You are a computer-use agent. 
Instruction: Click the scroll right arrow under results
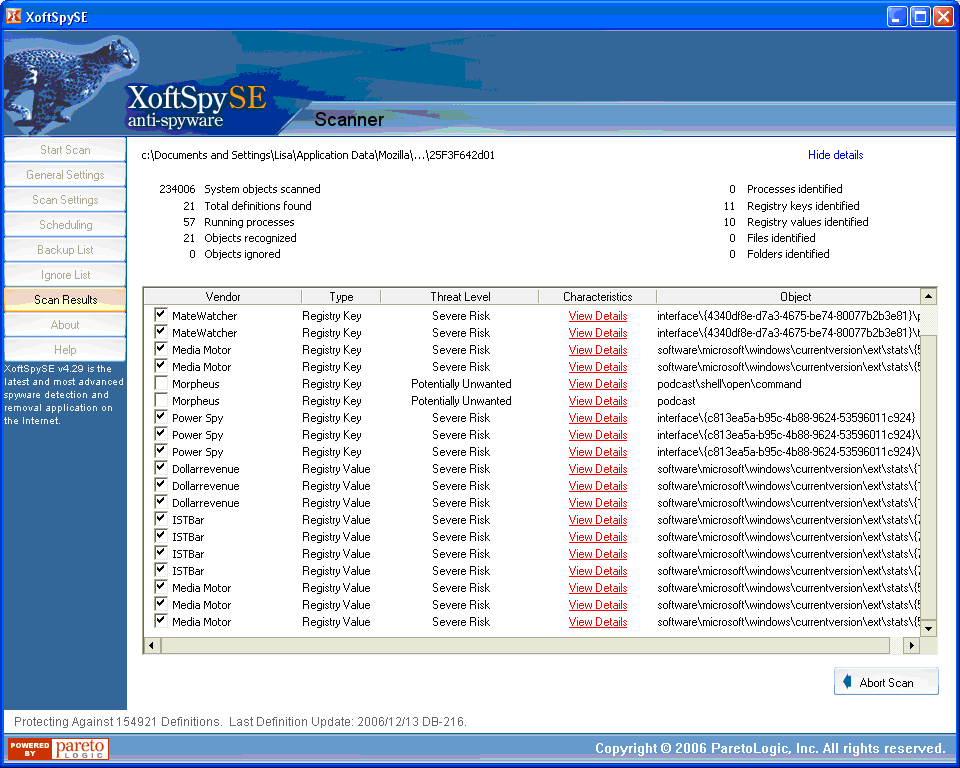point(912,645)
